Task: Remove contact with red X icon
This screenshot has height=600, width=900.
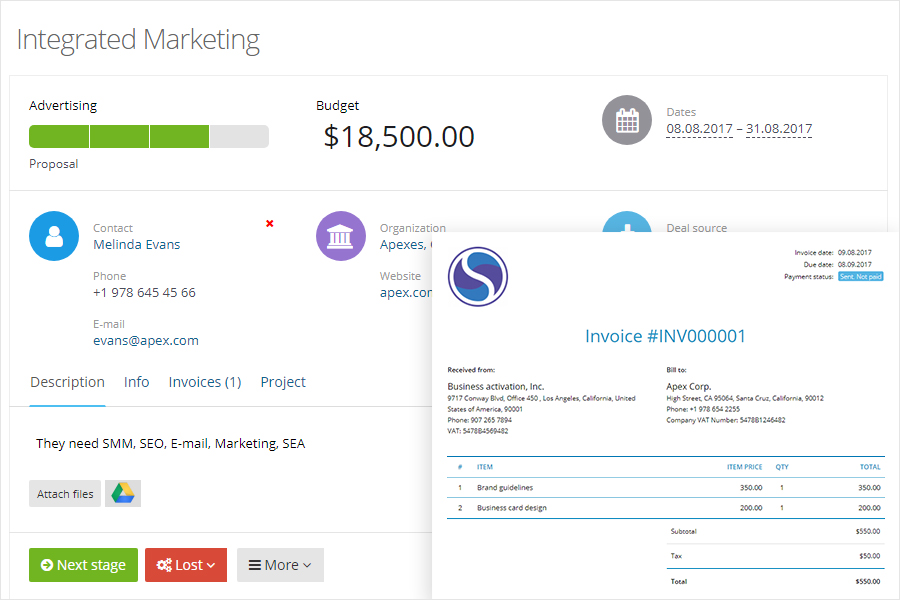Action: pos(270,223)
